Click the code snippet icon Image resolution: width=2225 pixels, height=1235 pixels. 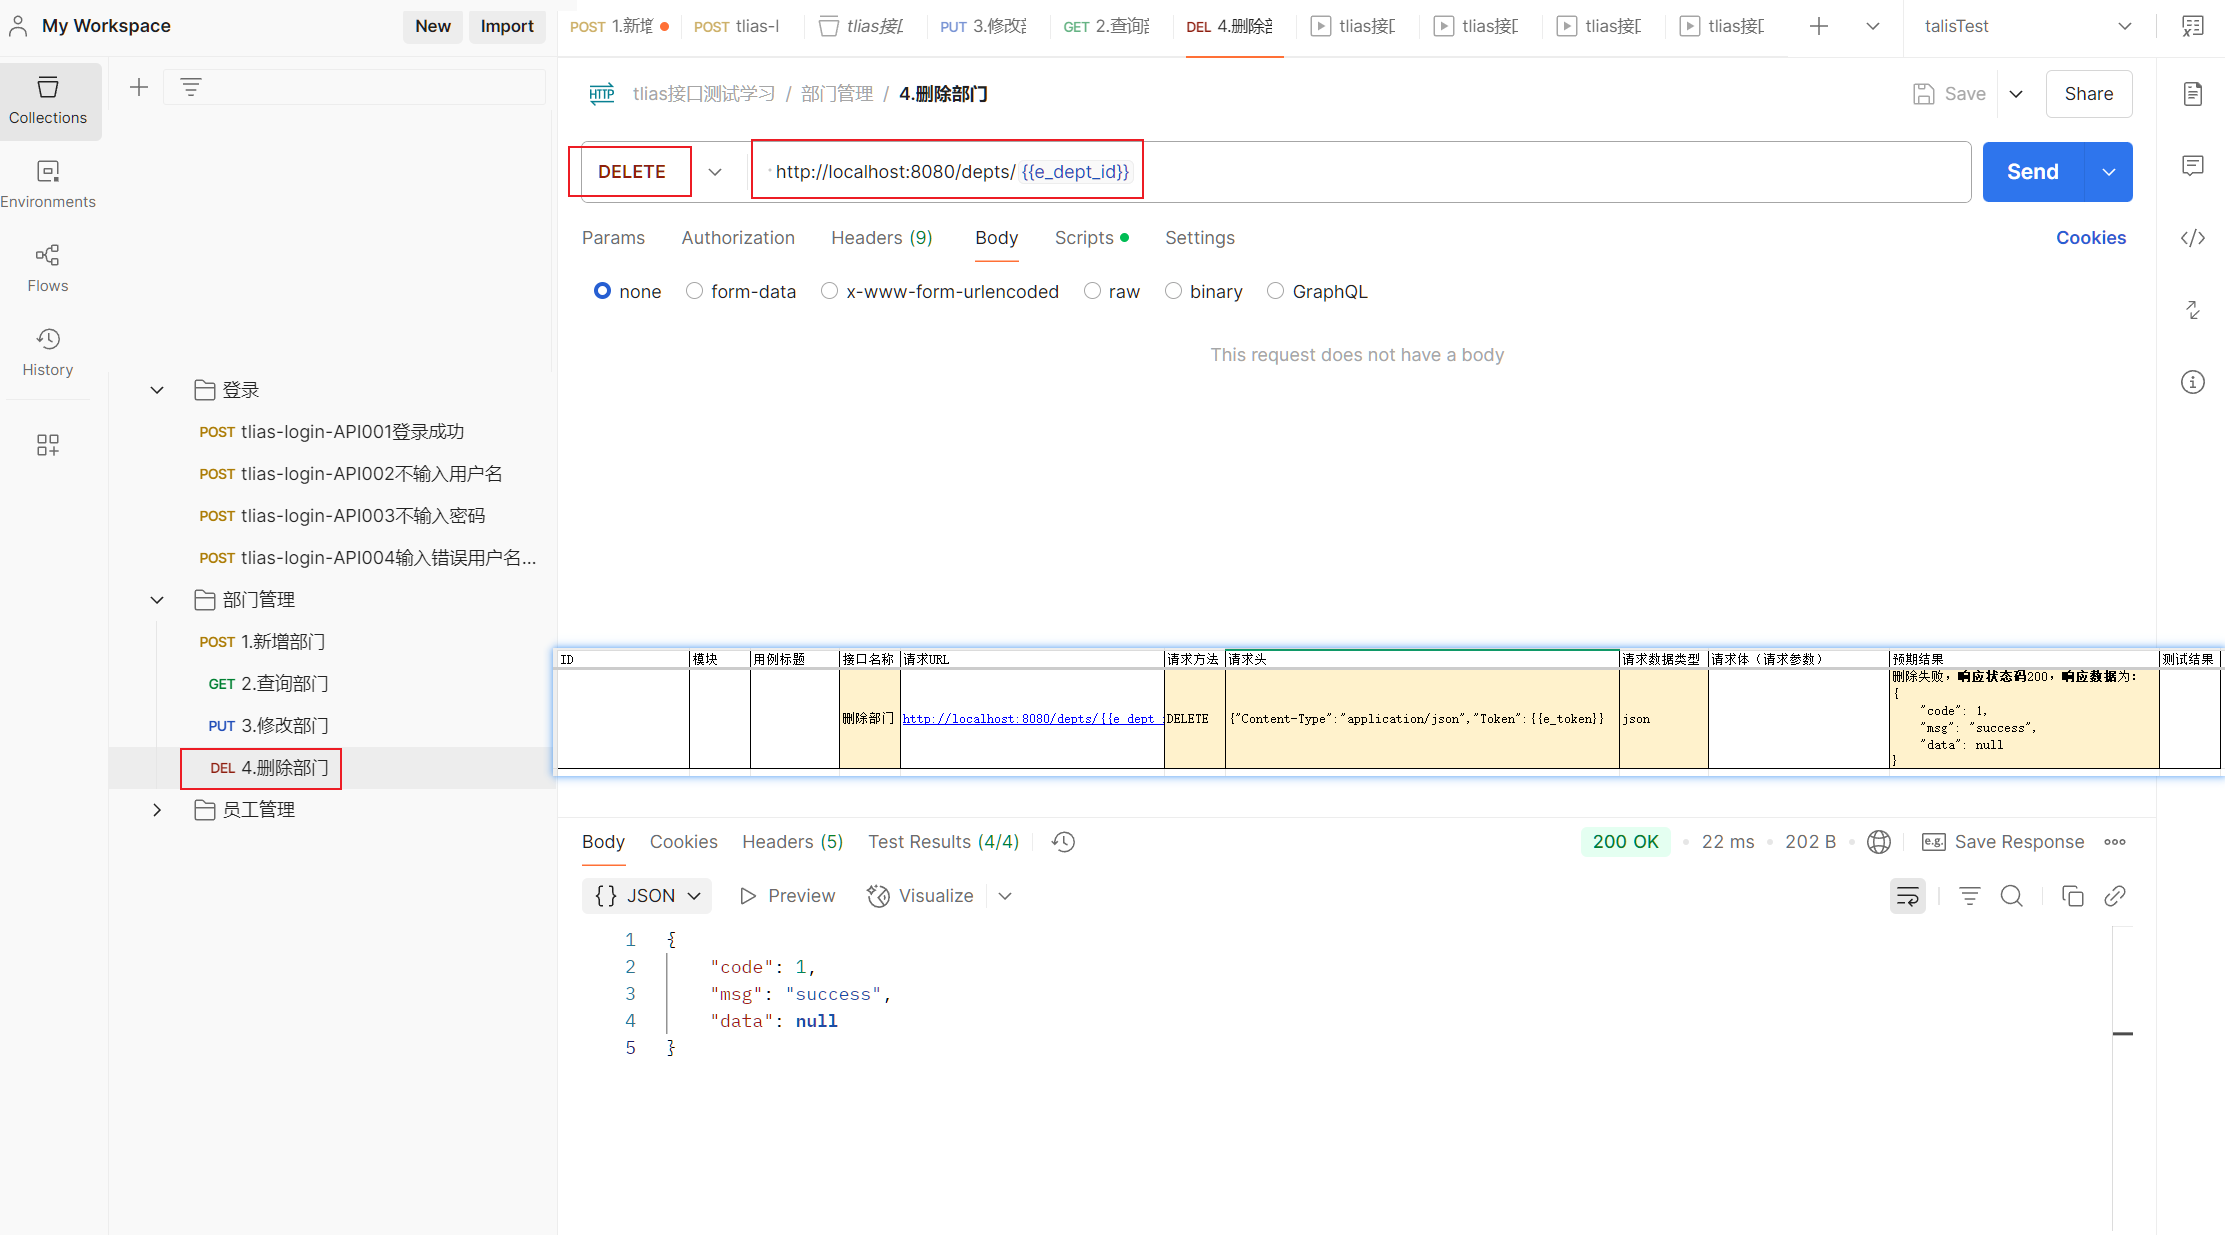pos(2192,238)
